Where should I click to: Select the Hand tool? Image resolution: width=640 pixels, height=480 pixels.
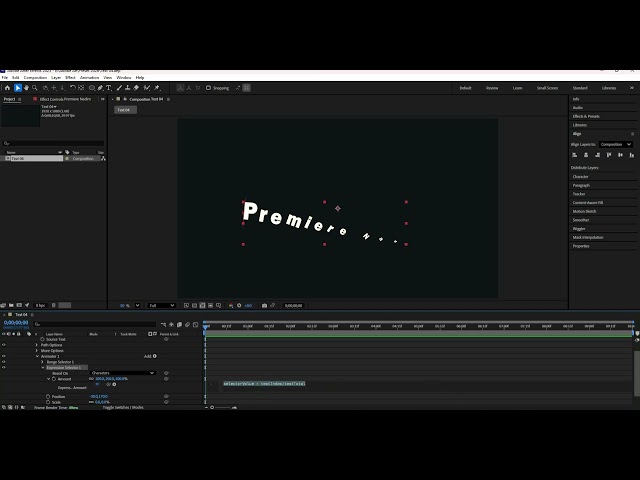coord(26,88)
